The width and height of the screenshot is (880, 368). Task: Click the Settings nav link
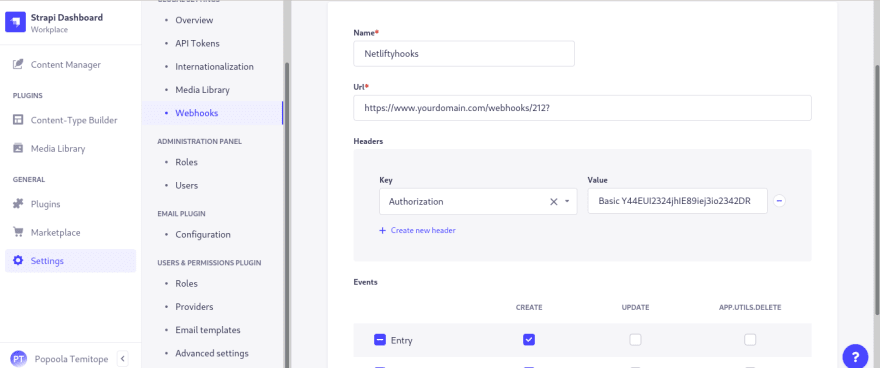click(70, 261)
